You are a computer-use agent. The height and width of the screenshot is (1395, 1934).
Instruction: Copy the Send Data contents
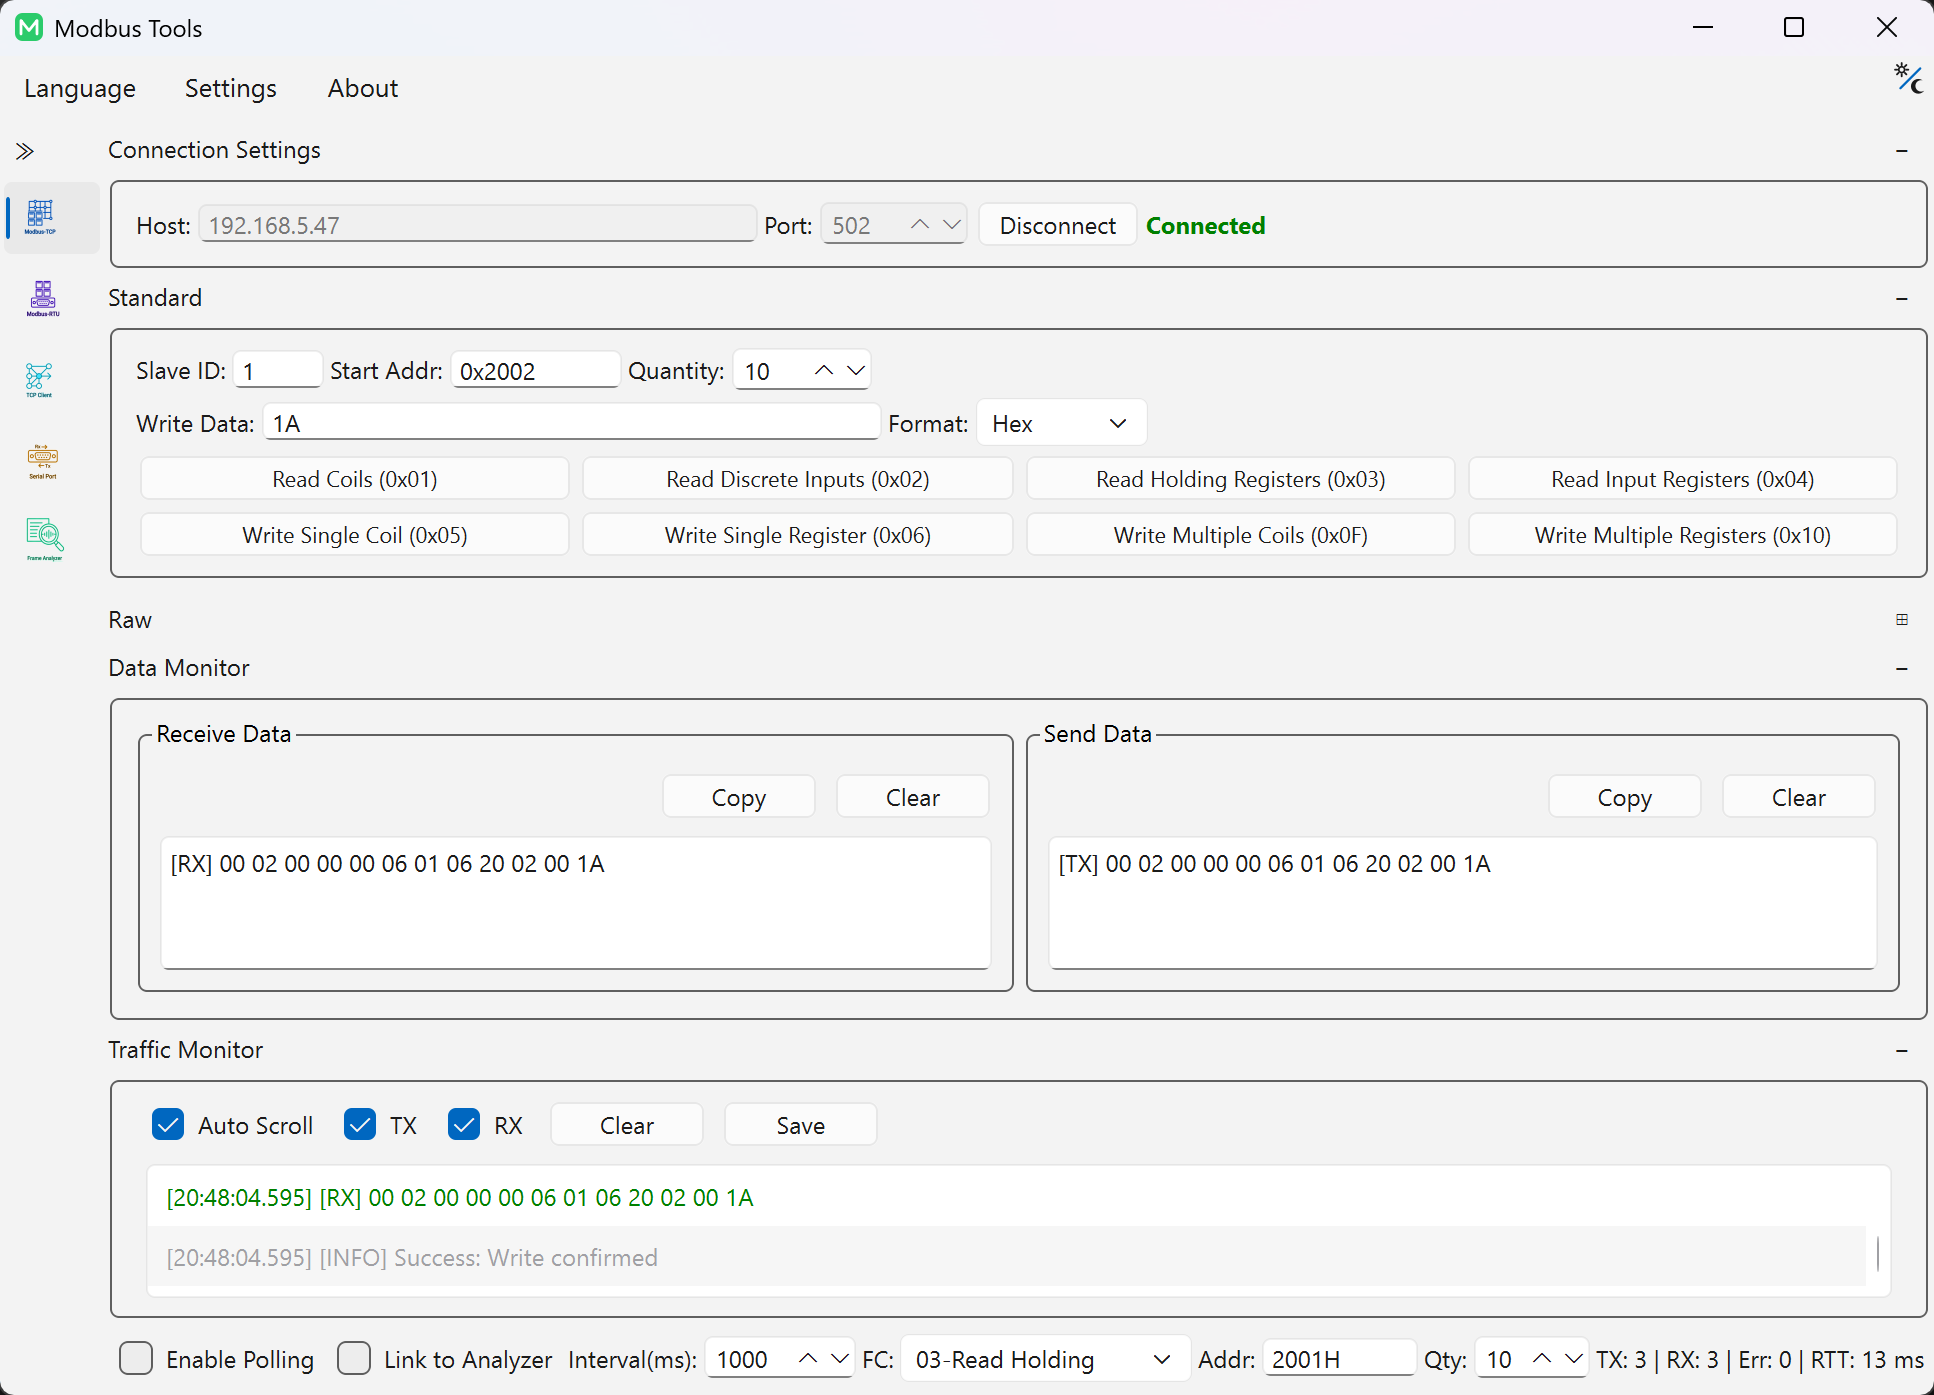[x=1625, y=797]
